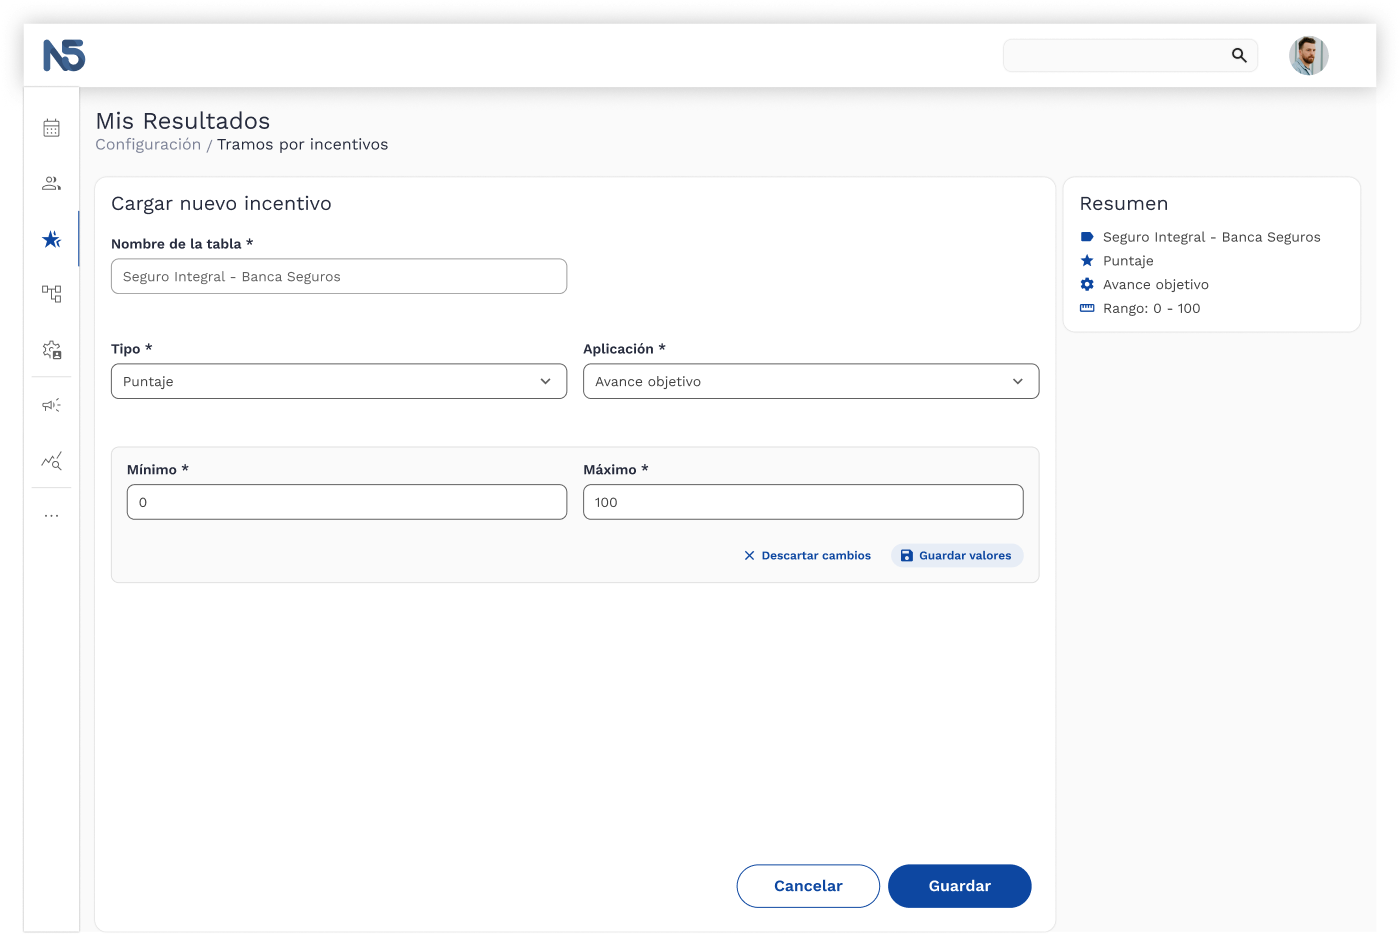Click the 'Cargar nuevo incentivo' heading
Image resolution: width=1400 pixels, height=934 pixels.
(221, 203)
